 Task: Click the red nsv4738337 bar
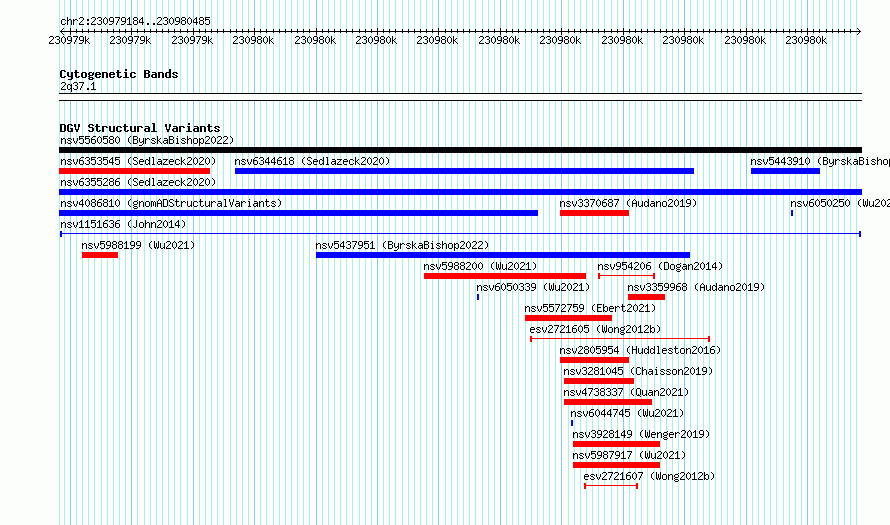[x=608, y=402]
